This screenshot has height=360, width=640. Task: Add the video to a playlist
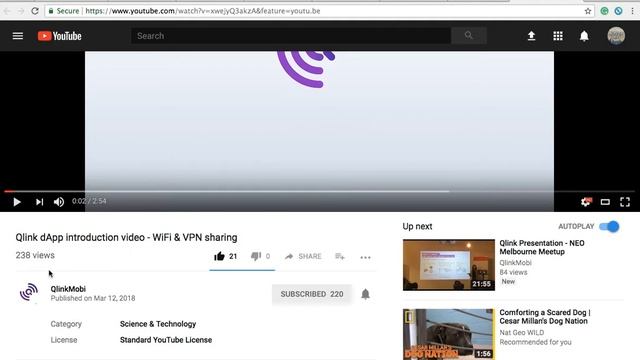click(x=340, y=256)
